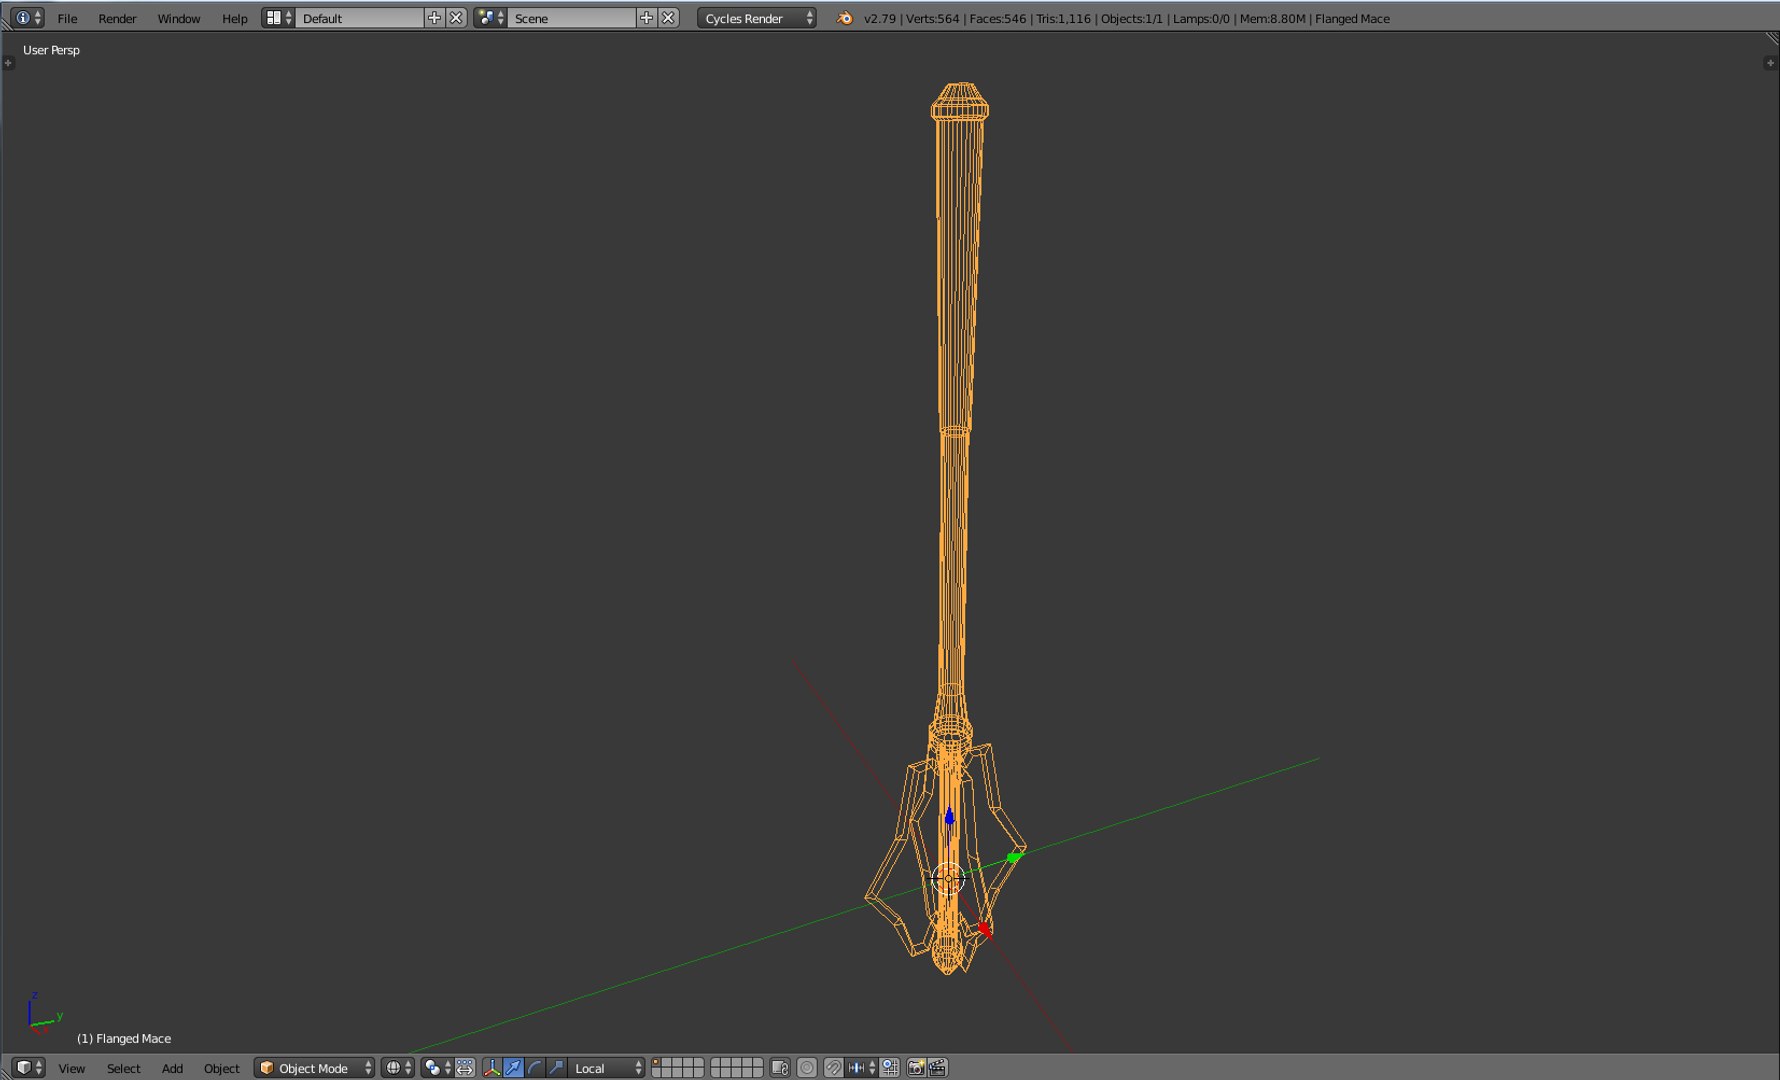Expand the tool shelf with left plus
The height and width of the screenshot is (1080, 1780).
(x=8, y=63)
